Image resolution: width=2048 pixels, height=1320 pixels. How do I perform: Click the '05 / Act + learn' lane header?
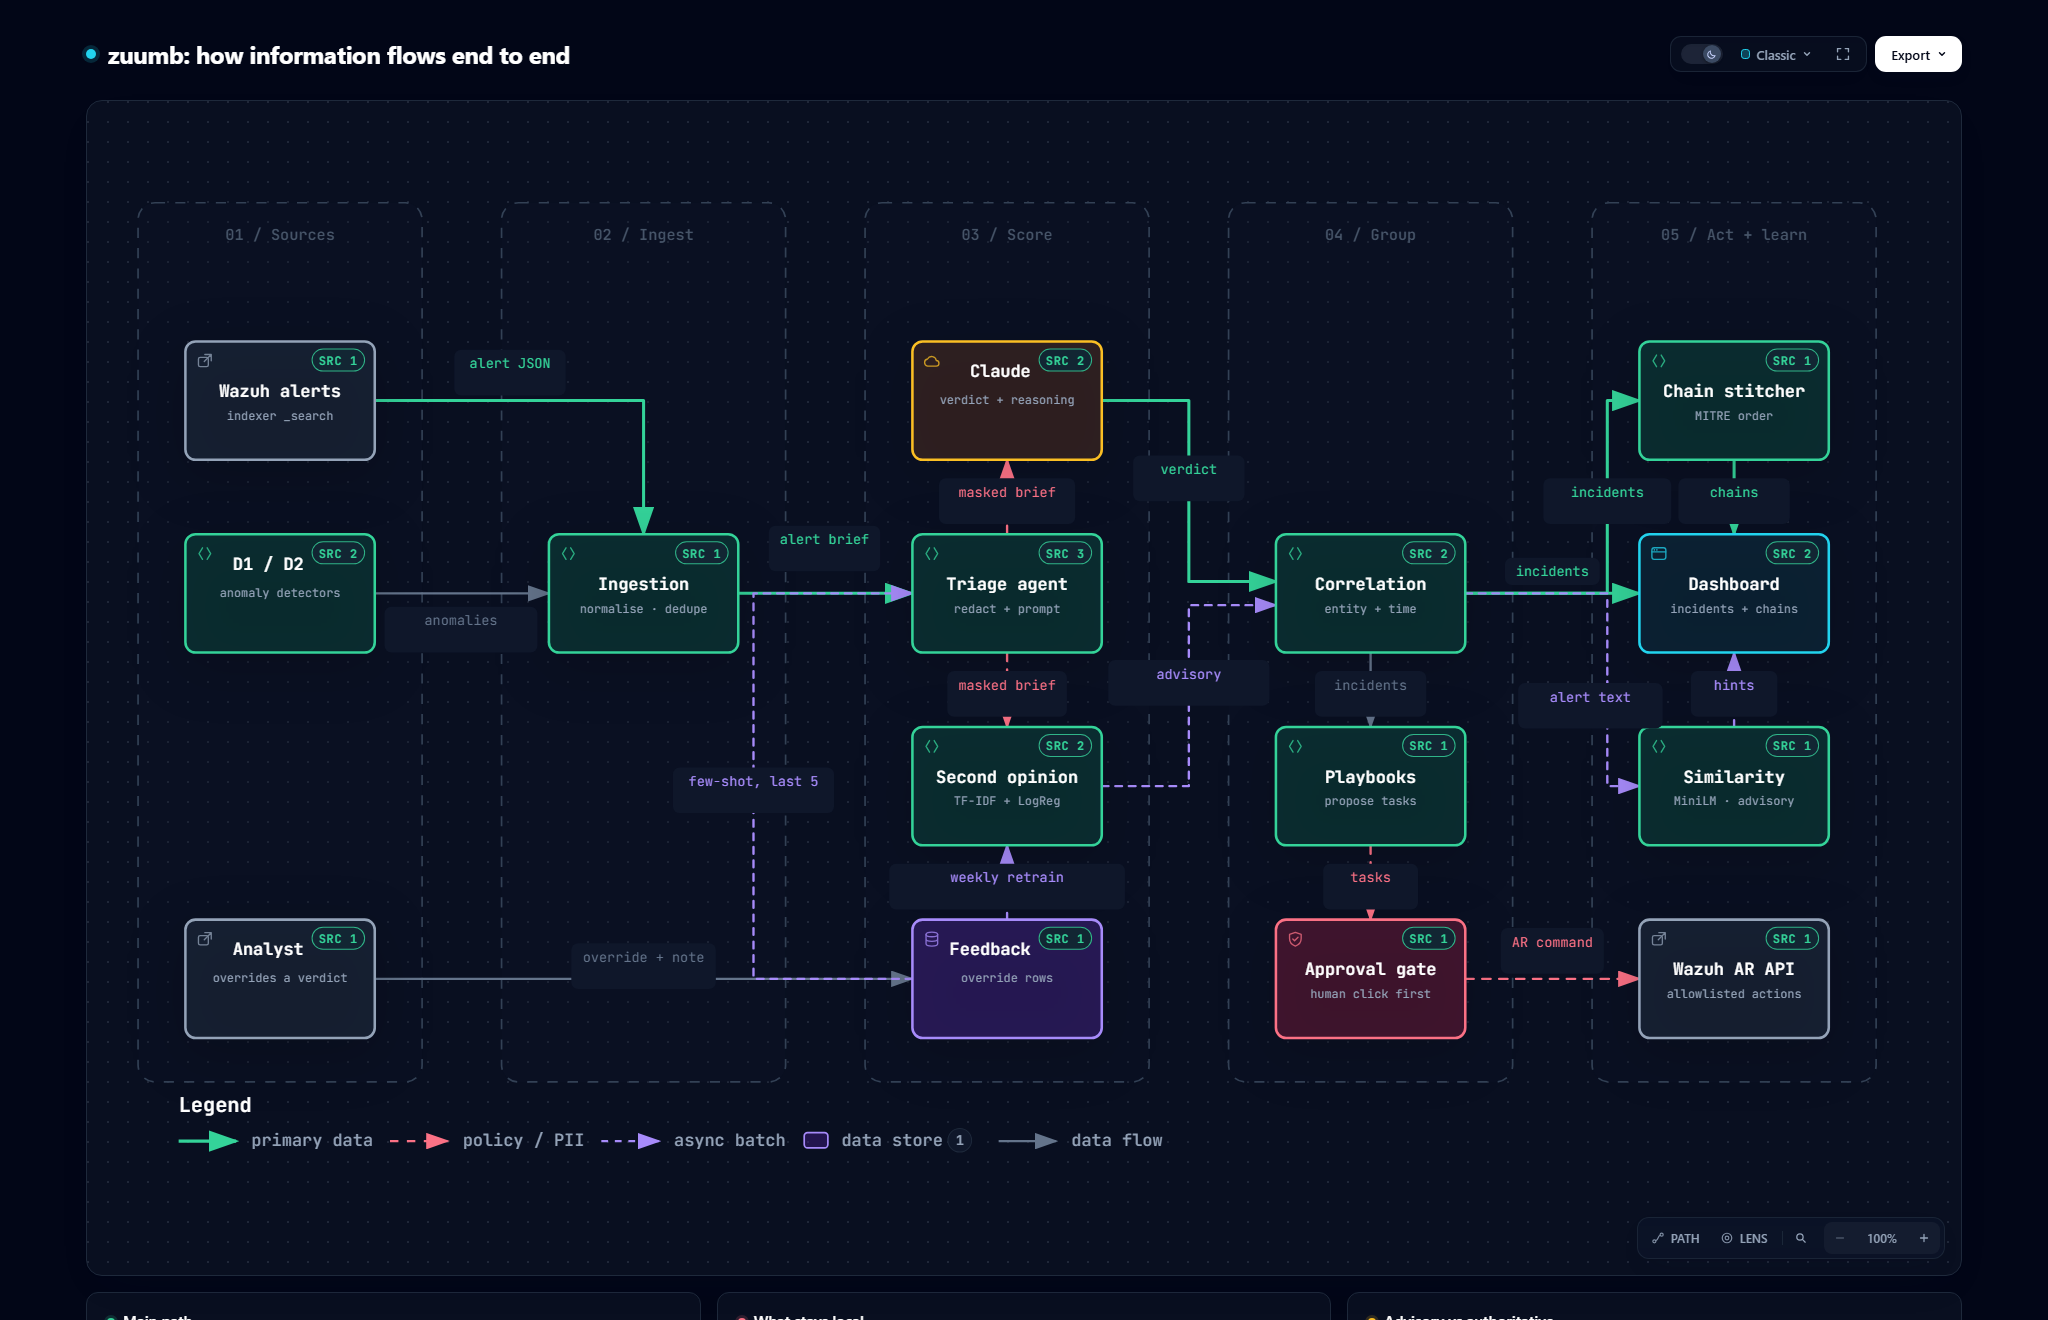pos(1733,235)
